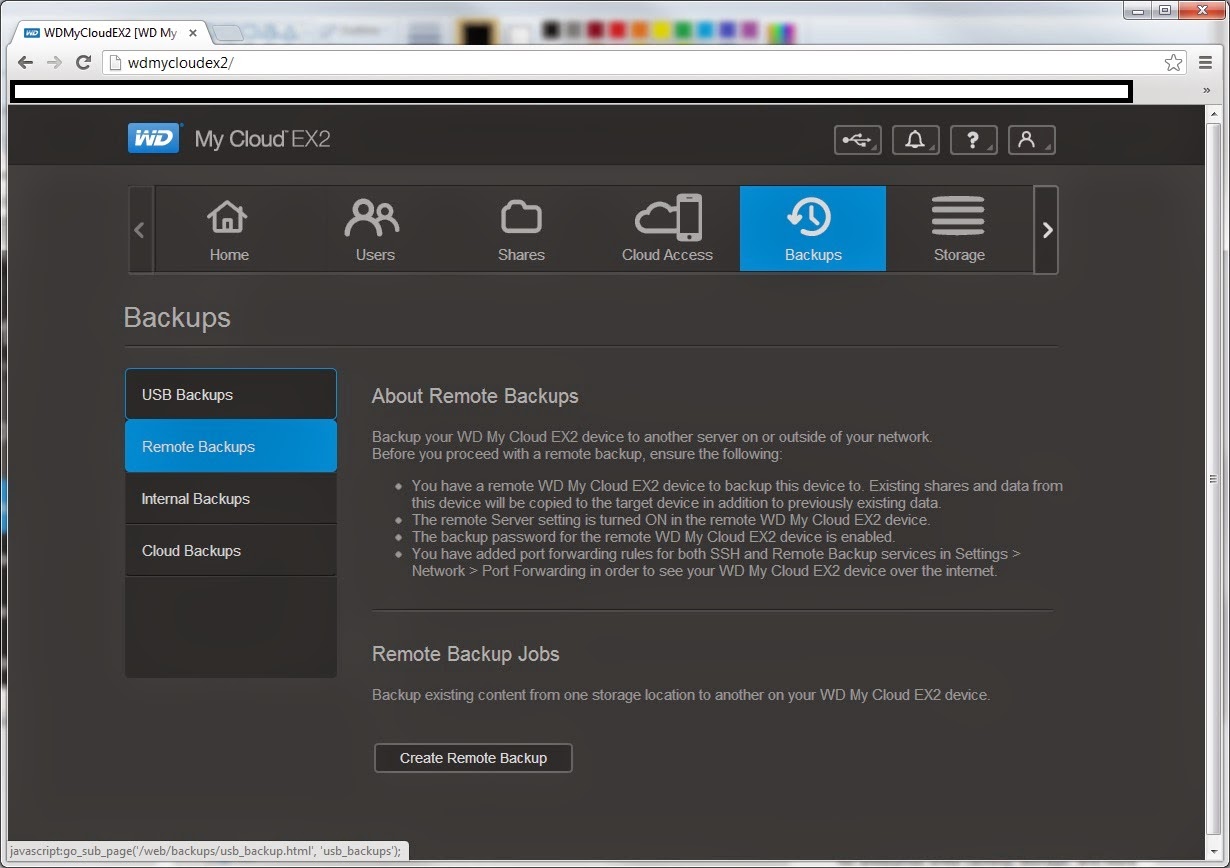Screen dimensions: 1230x868
Task: Bookmark this page with the star icon
Action: (1173, 63)
